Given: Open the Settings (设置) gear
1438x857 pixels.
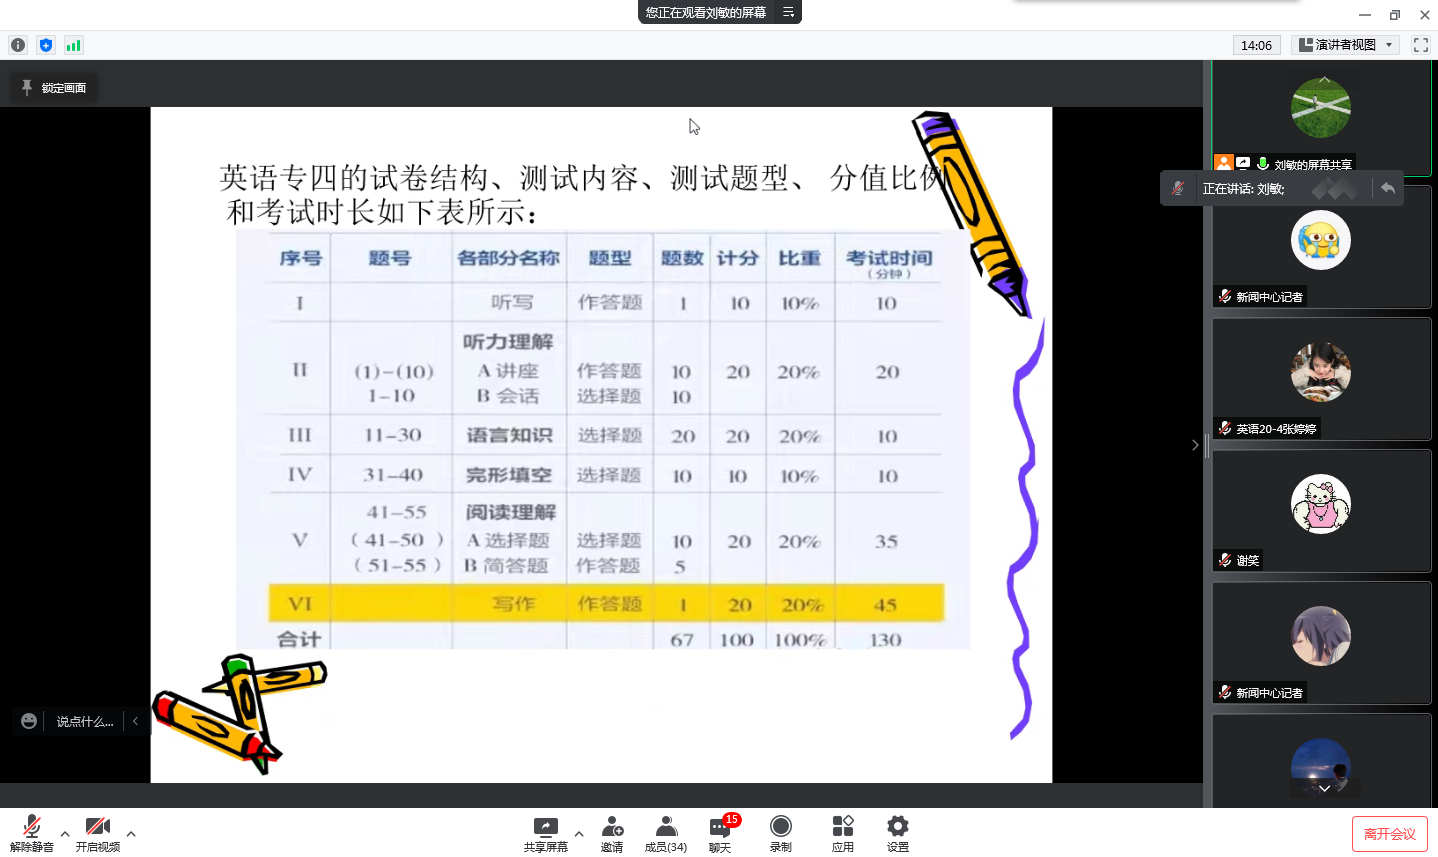Looking at the screenshot, I should (x=898, y=833).
